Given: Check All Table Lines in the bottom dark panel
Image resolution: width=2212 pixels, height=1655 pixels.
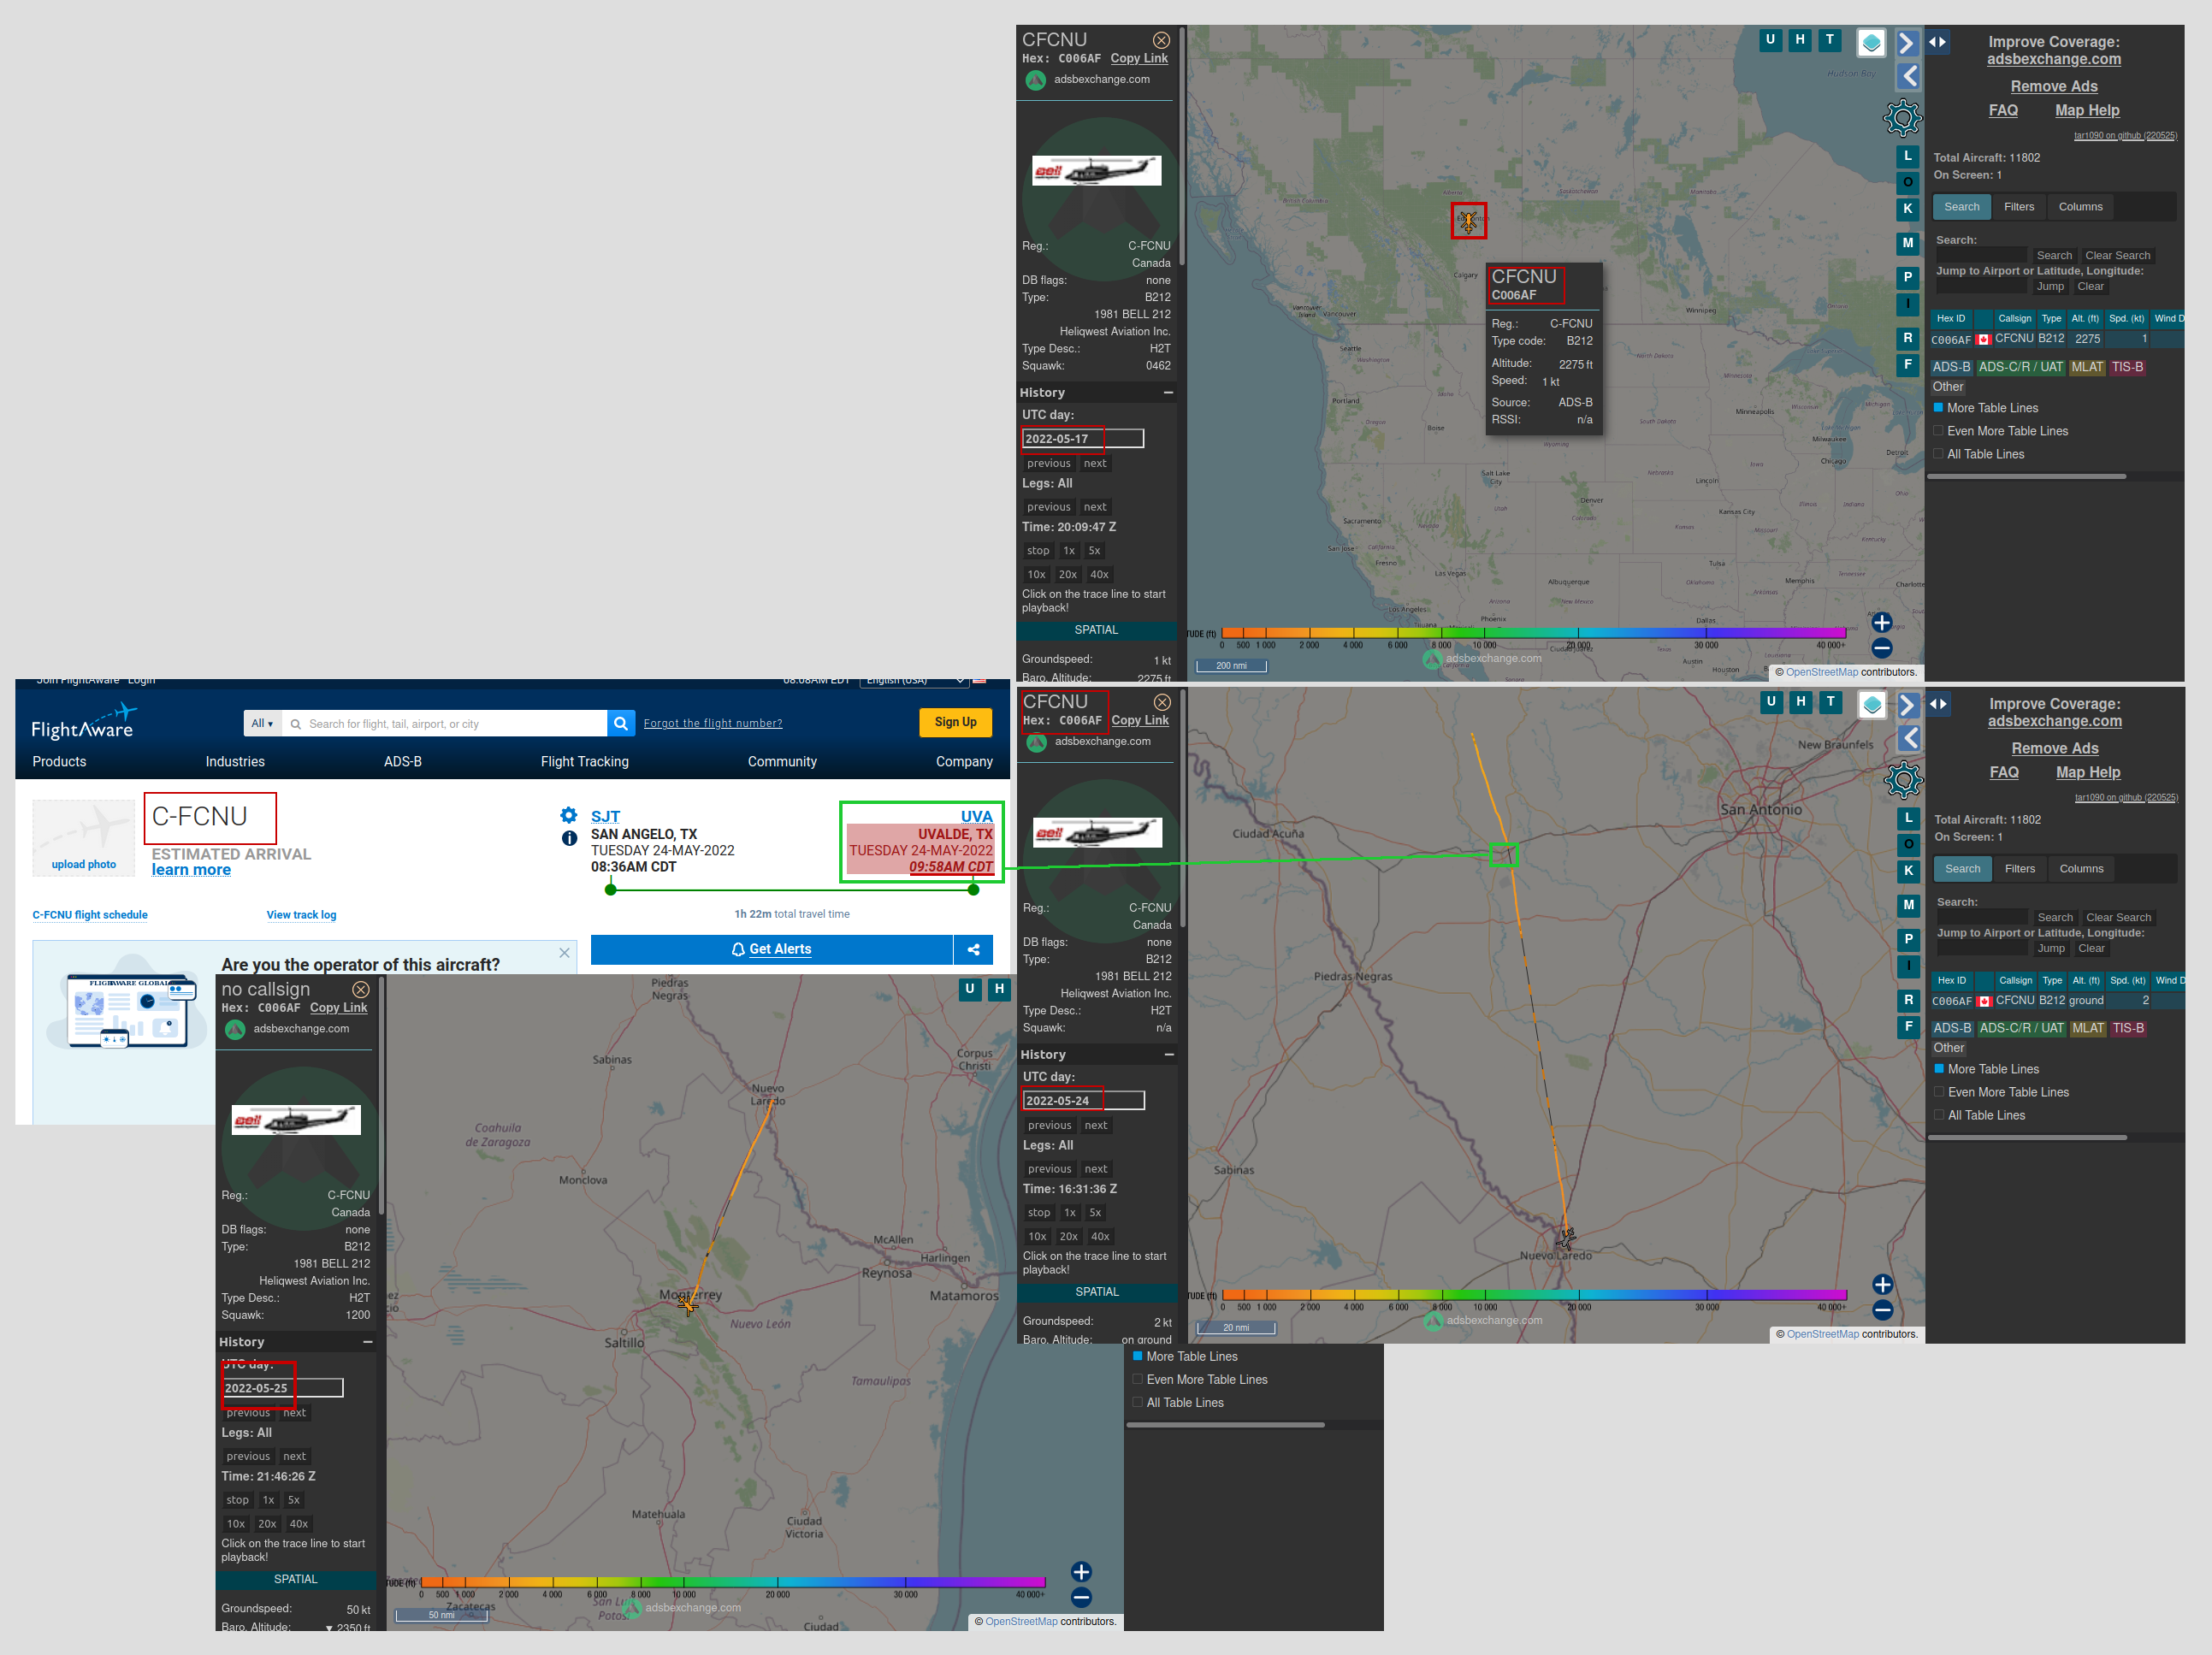Looking at the screenshot, I should pos(1137,1402).
